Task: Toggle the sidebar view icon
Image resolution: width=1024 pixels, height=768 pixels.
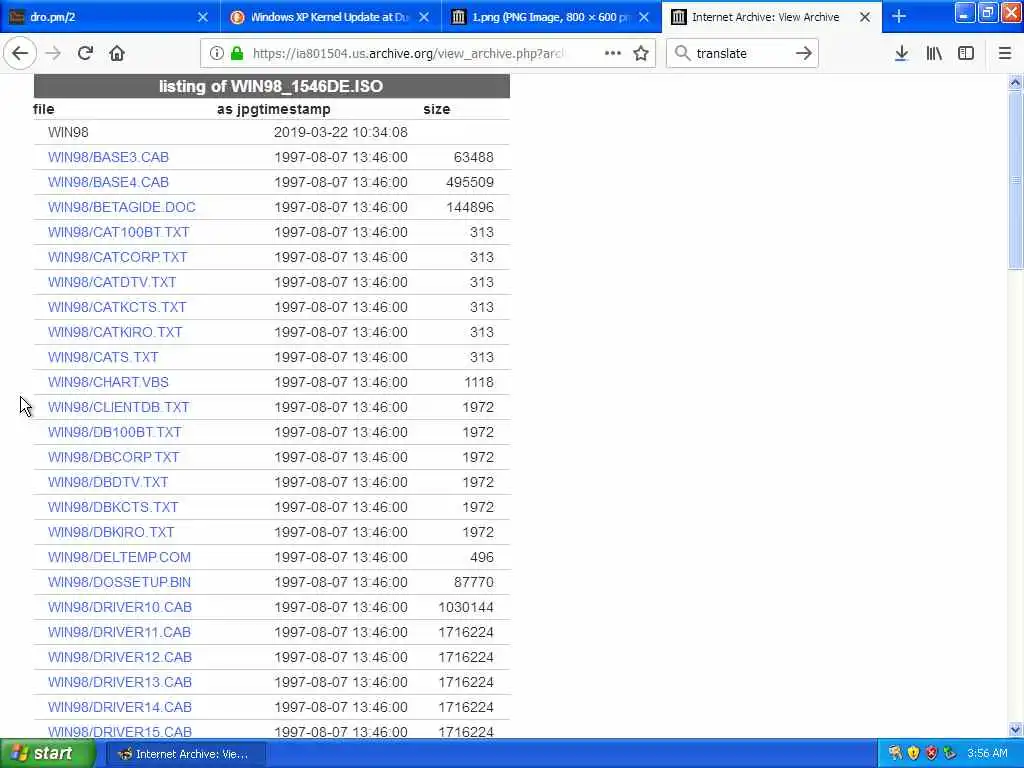Action: 966,54
